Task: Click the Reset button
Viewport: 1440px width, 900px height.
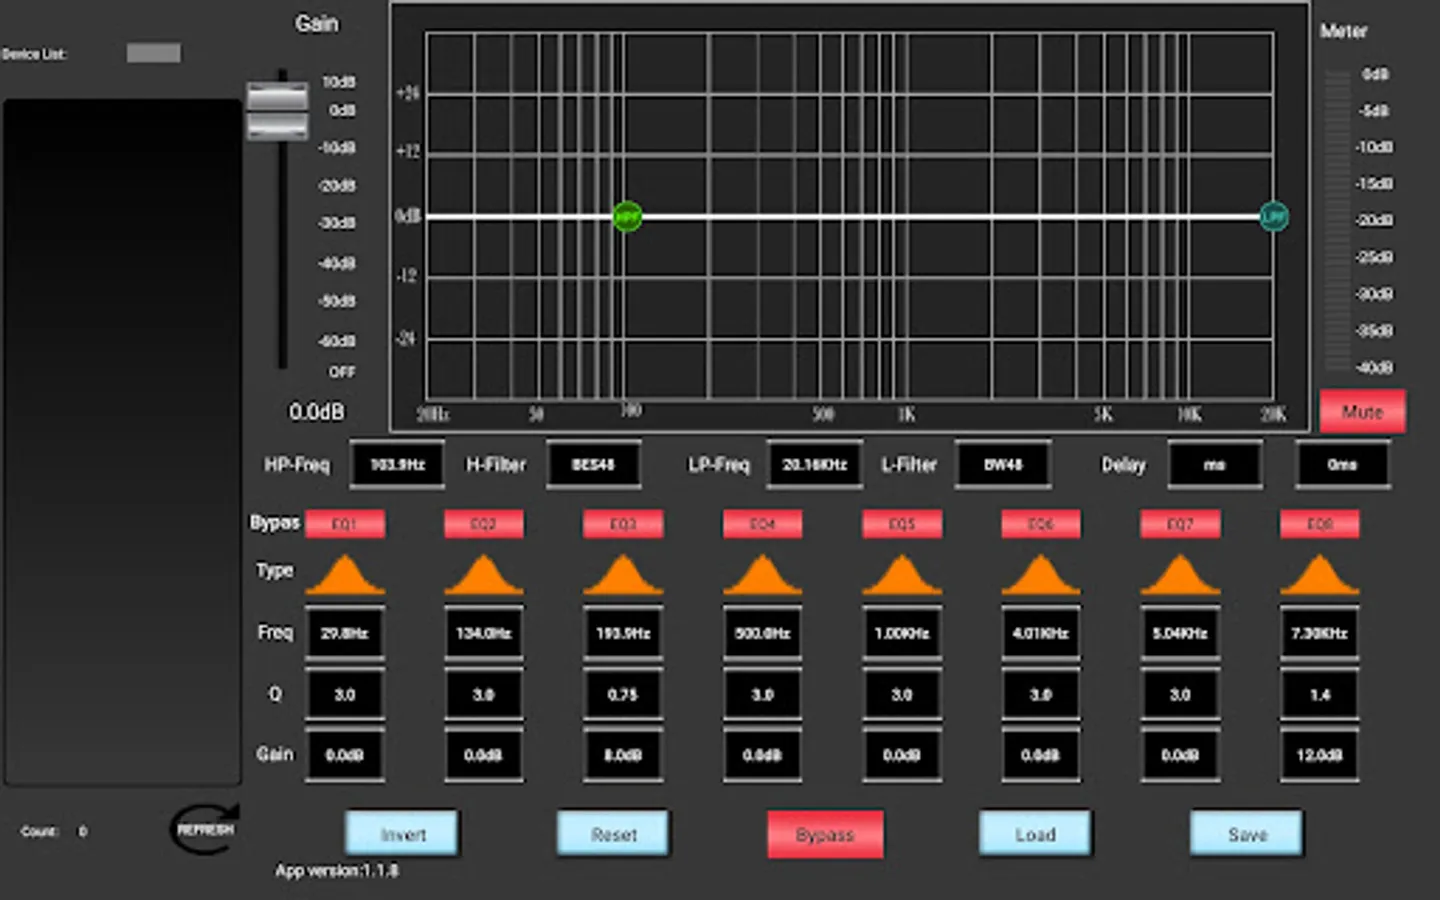Action: (613, 833)
